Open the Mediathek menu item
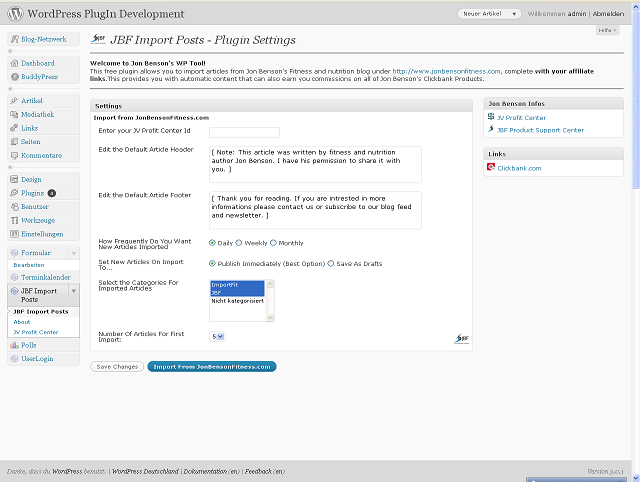 pos(38,114)
